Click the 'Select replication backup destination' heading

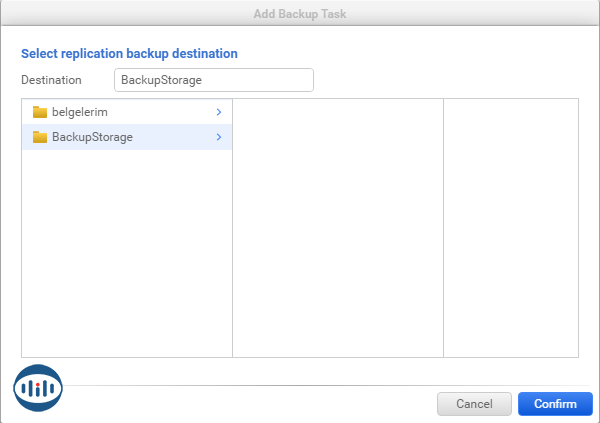pos(129,53)
